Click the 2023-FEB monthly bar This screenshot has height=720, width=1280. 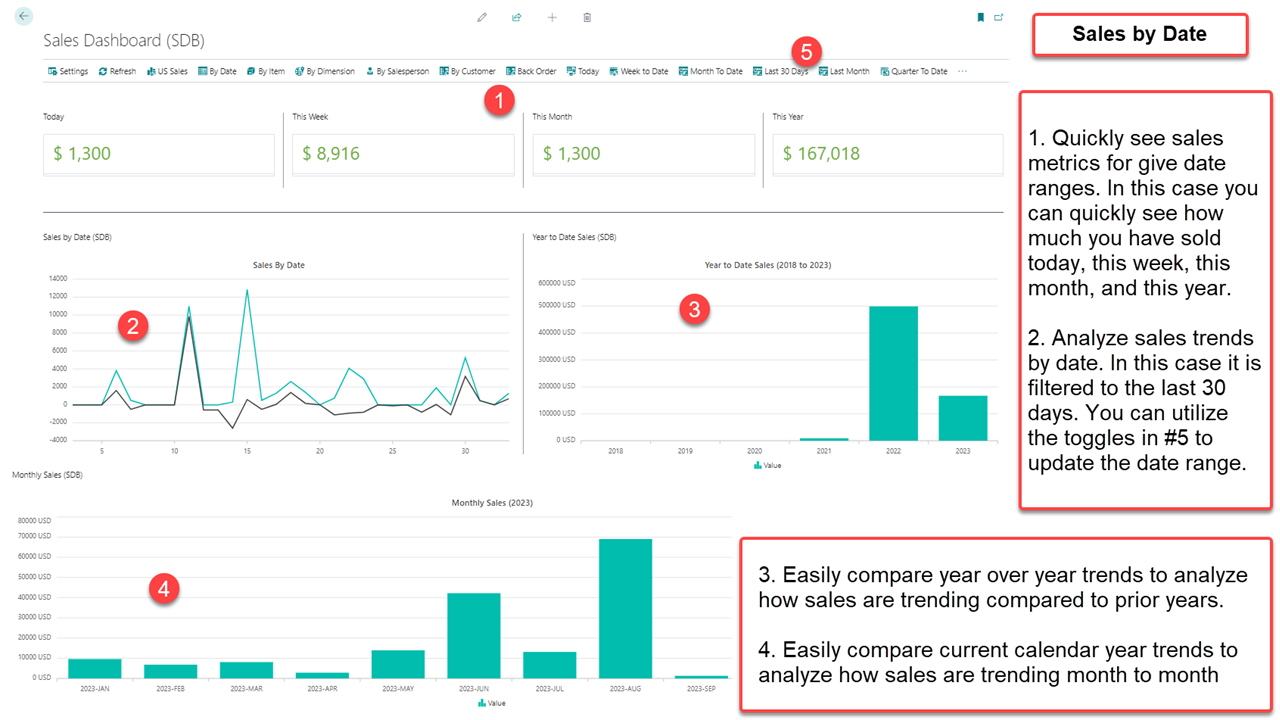[x=170, y=671]
